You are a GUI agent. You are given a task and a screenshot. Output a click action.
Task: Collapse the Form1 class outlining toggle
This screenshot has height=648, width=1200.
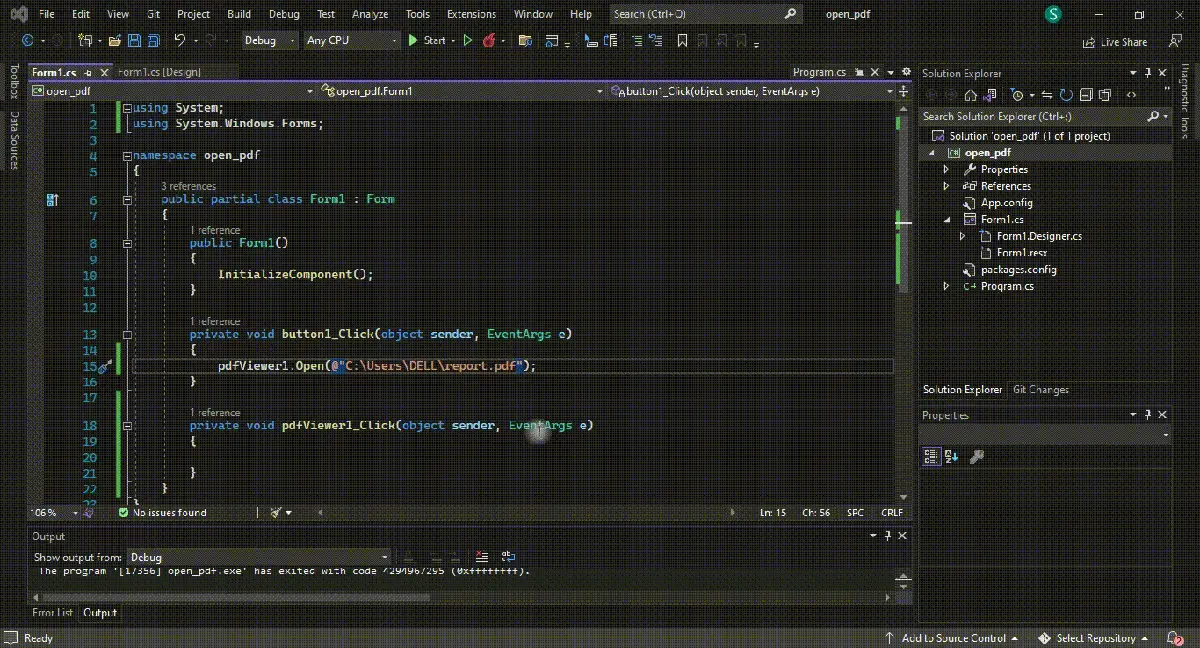127,200
